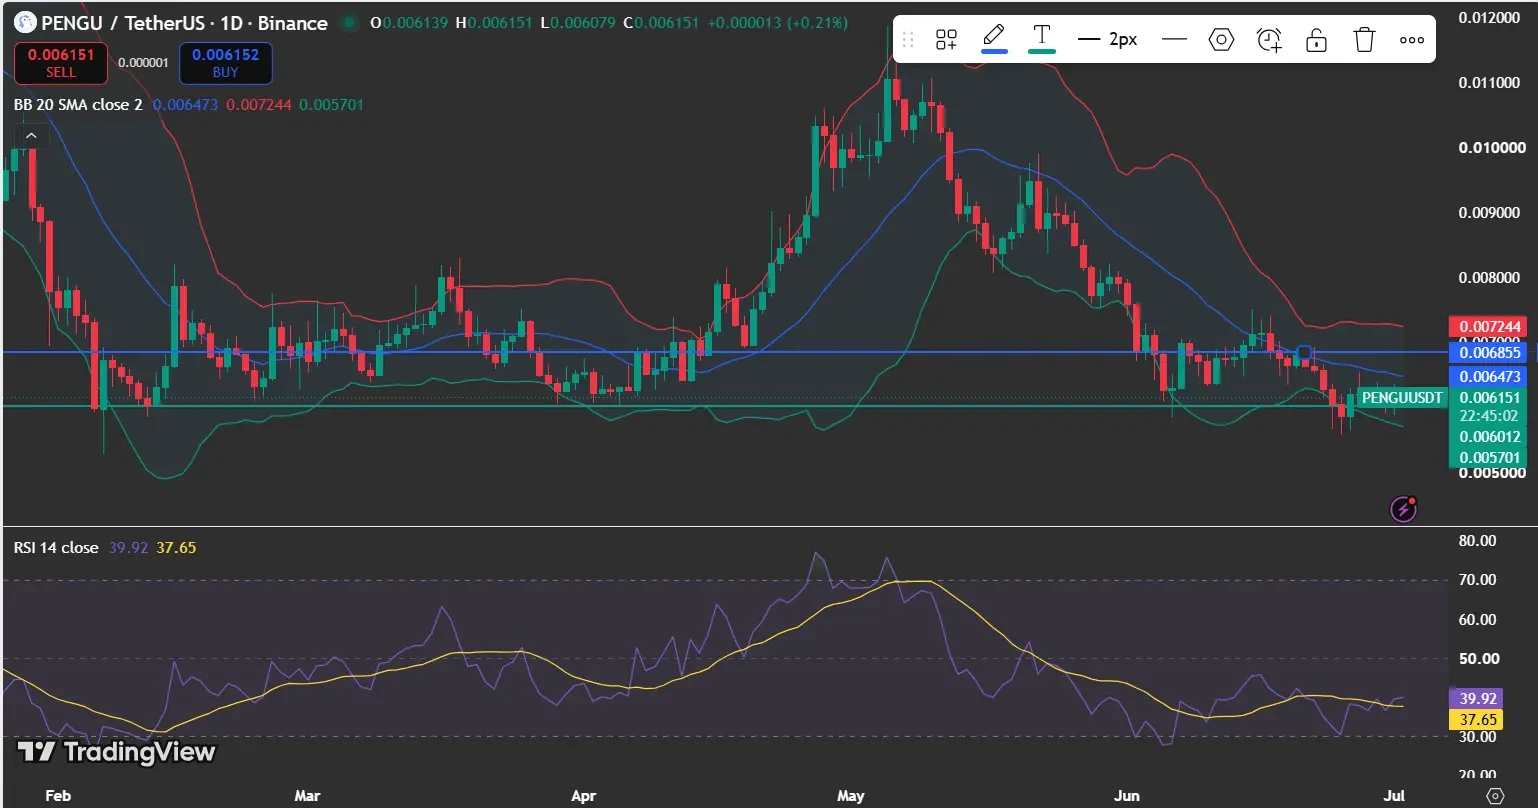Screen dimensions: 1538x808
Task: Click the May label on time axis
Action: [851, 796]
